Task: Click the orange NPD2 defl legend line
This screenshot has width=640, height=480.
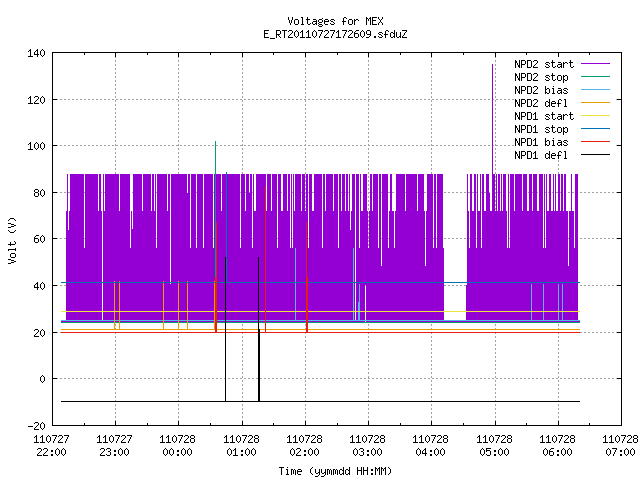Action: (x=596, y=102)
